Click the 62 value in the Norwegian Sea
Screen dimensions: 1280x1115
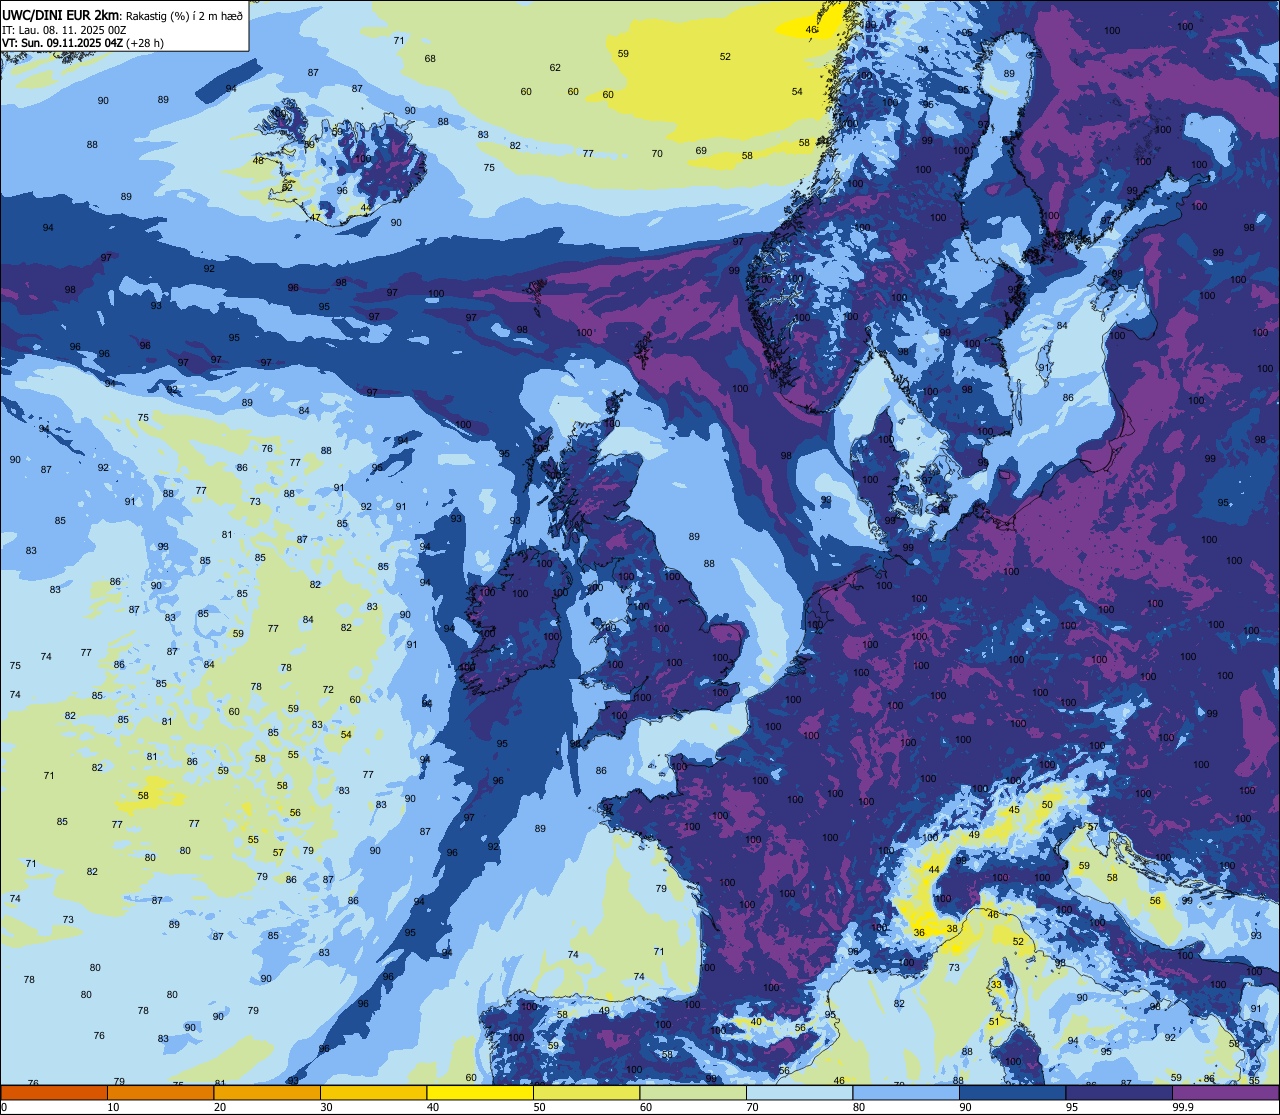click(555, 68)
